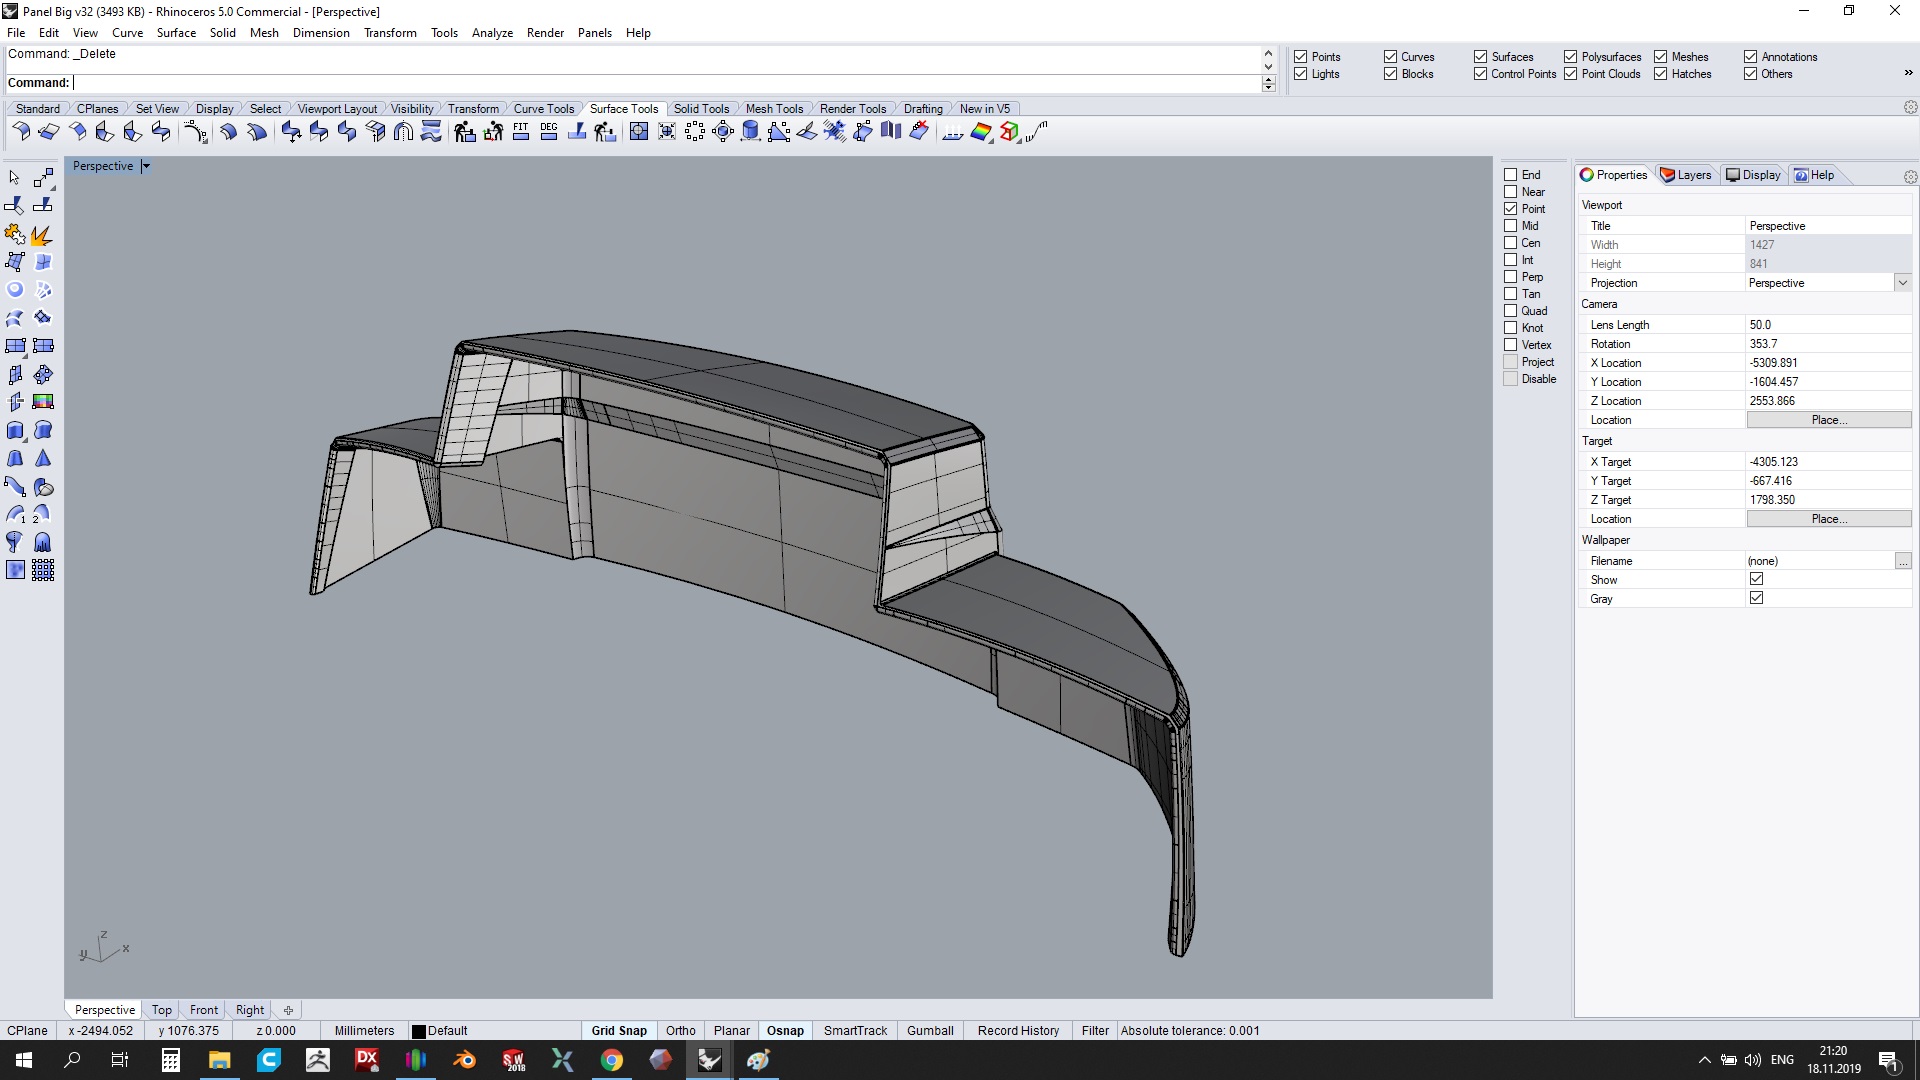Uncheck the Point osnap checkbox
The height and width of the screenshot is (1080, 1920).
pyautogui.click(x=1511, y=209)
